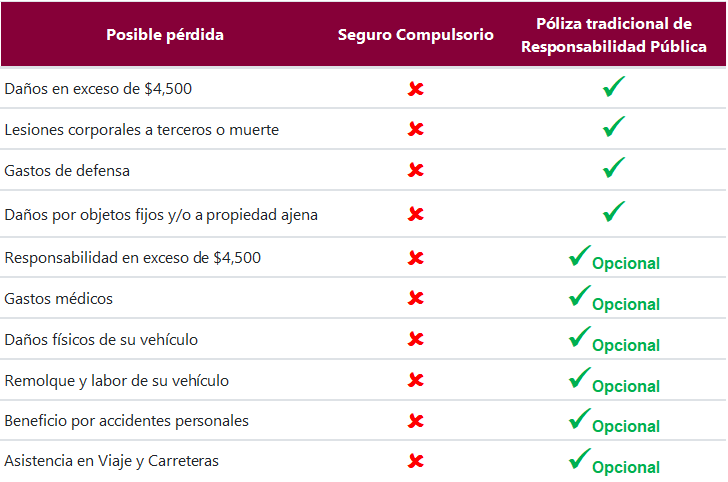Click green checkmark for Daños por objetos fijos
Viewport: 728px width, 482px height.
click(614, 212)
